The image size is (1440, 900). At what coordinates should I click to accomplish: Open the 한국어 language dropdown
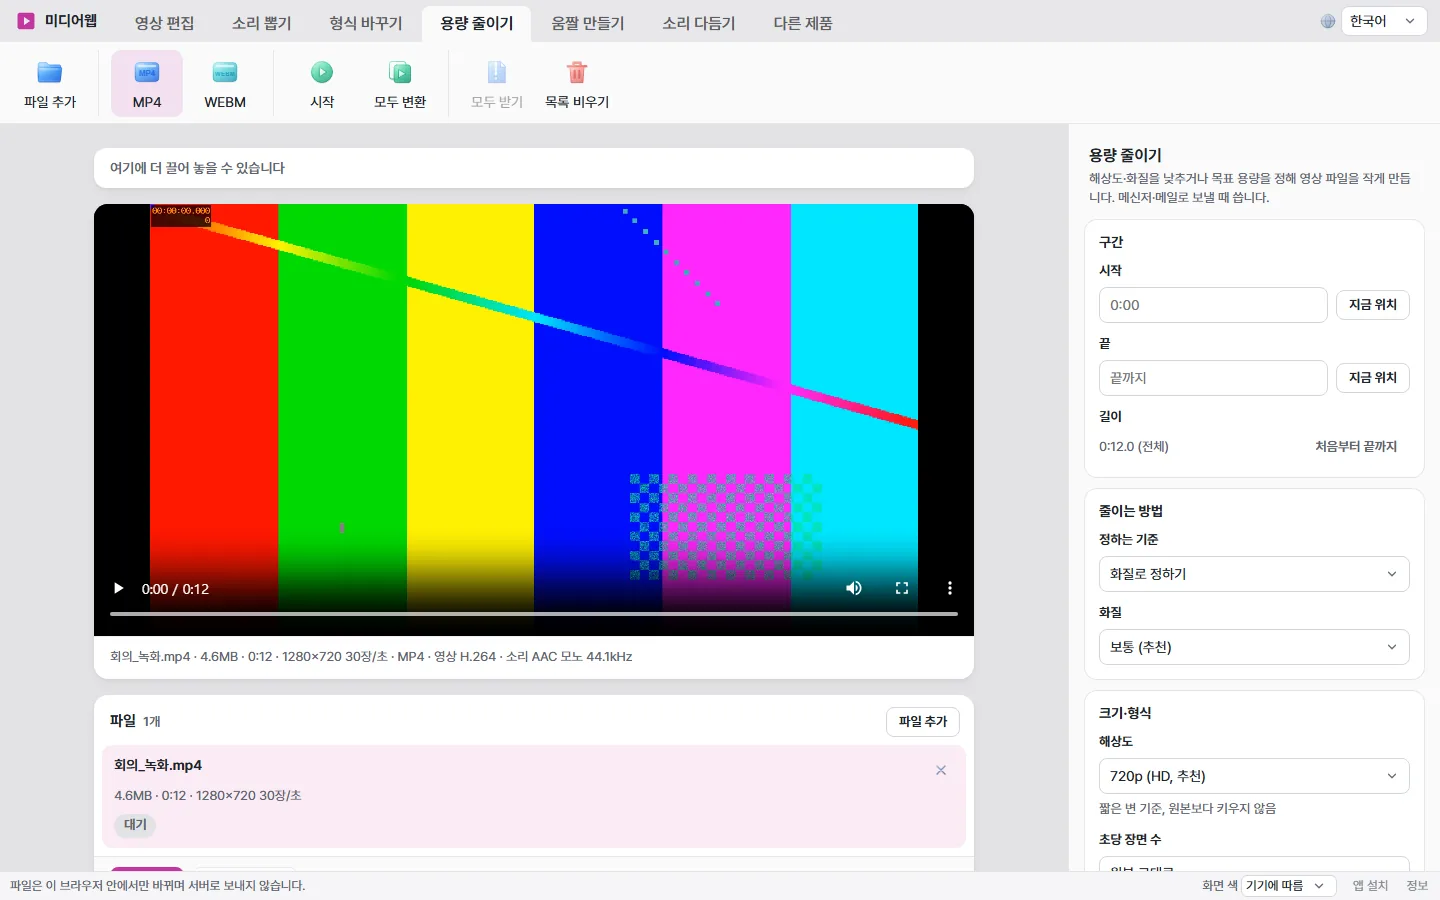(1384, 21)
